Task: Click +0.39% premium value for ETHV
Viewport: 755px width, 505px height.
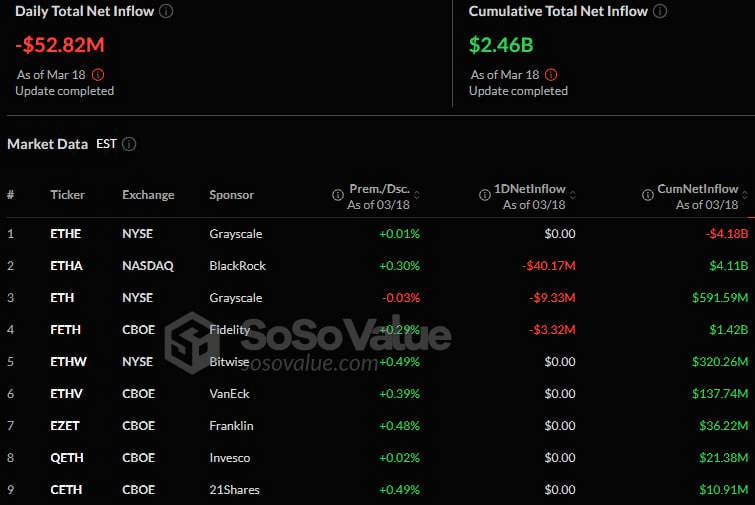Action: tap(400, 394)
